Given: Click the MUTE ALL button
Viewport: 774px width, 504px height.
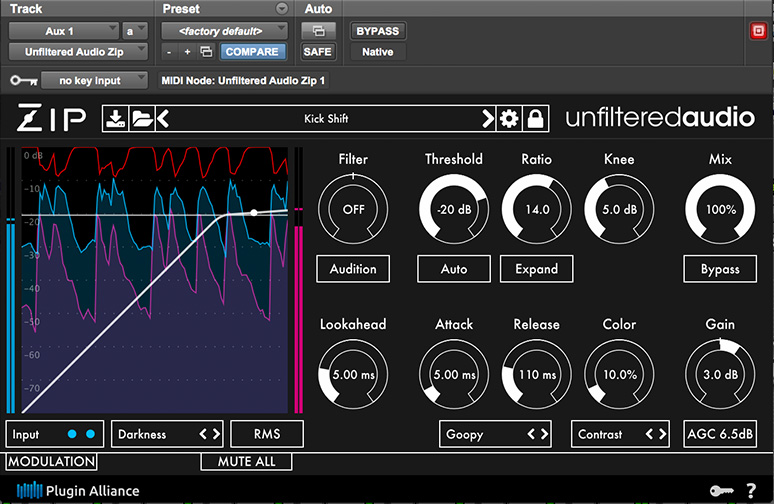Looking at the screenshot, I should pos(246,461).
